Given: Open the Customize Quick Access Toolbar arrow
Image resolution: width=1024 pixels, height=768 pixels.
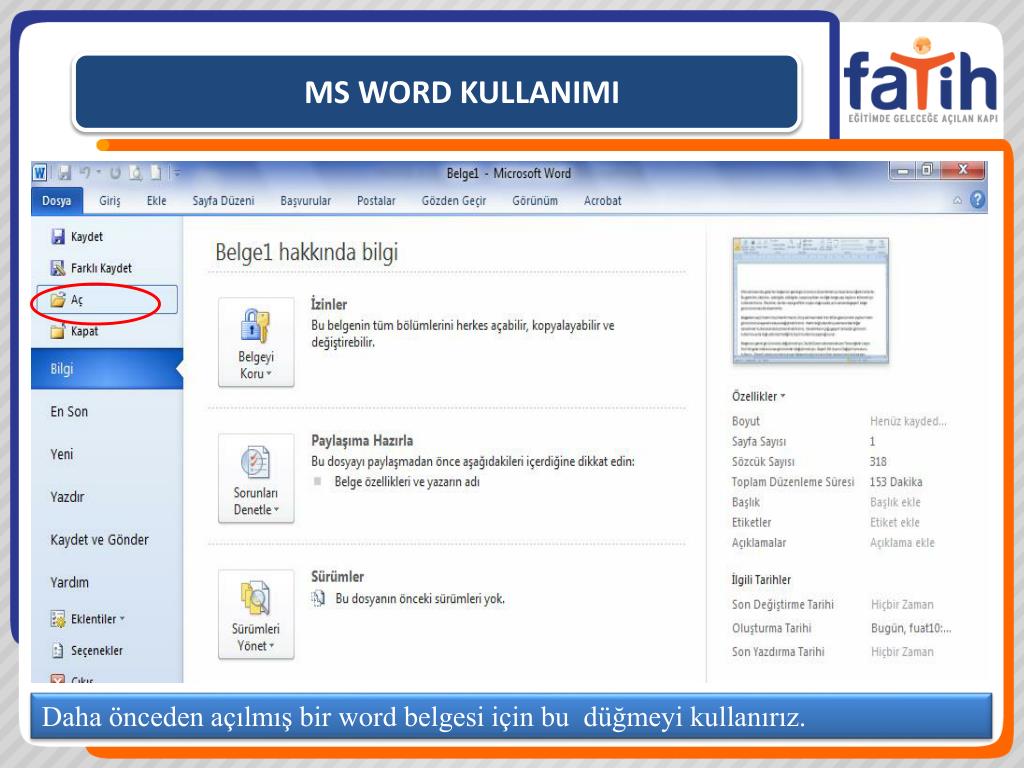Looking at the screenshot, I should coord(176,172).
